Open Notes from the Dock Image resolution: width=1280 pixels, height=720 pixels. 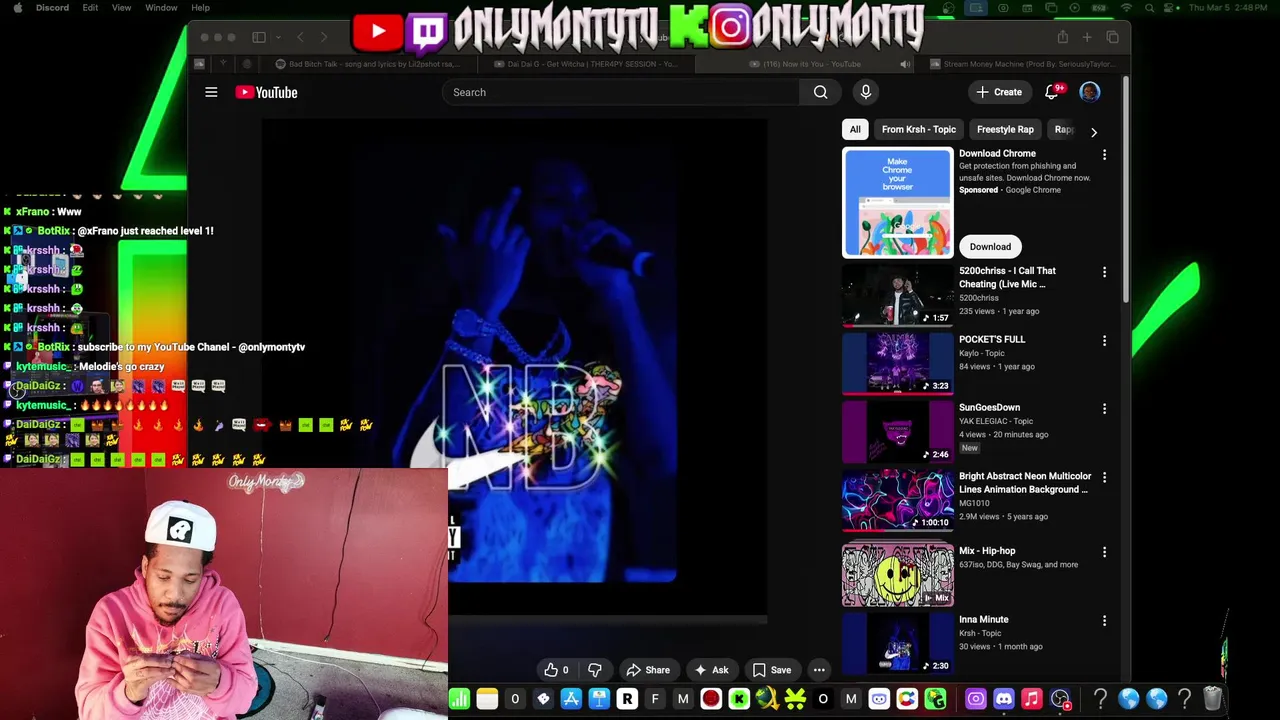click(x=487, y=699)
